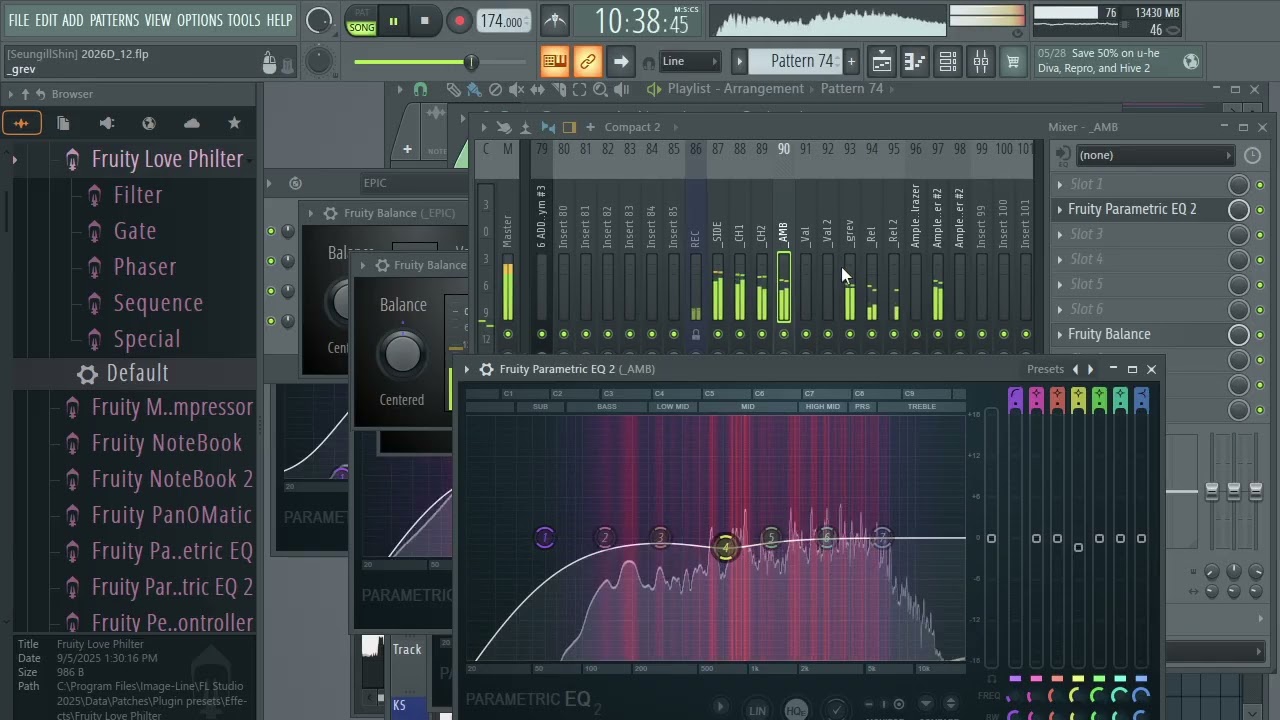Viewport: 1280px width, 720px height.
Task: Click the u-he sale news banner
Action: [1118, 61]
